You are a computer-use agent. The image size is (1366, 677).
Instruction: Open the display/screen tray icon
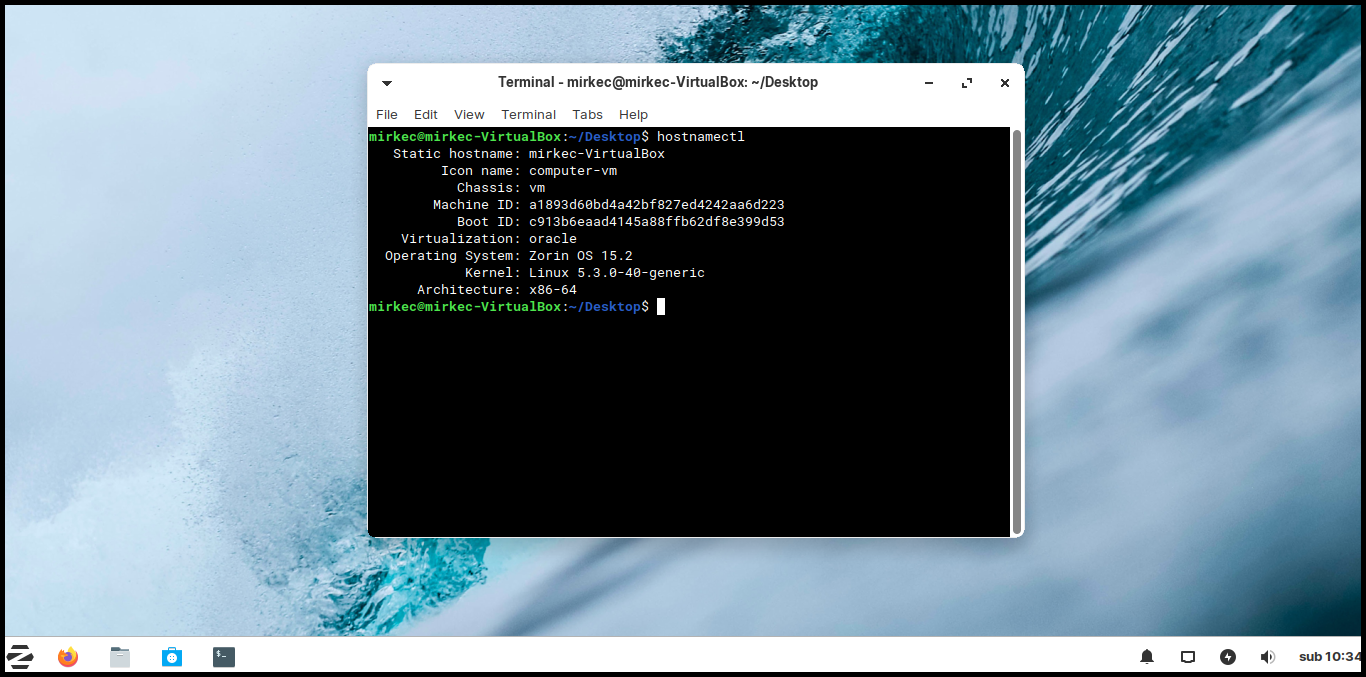[x=1188, y=657]
